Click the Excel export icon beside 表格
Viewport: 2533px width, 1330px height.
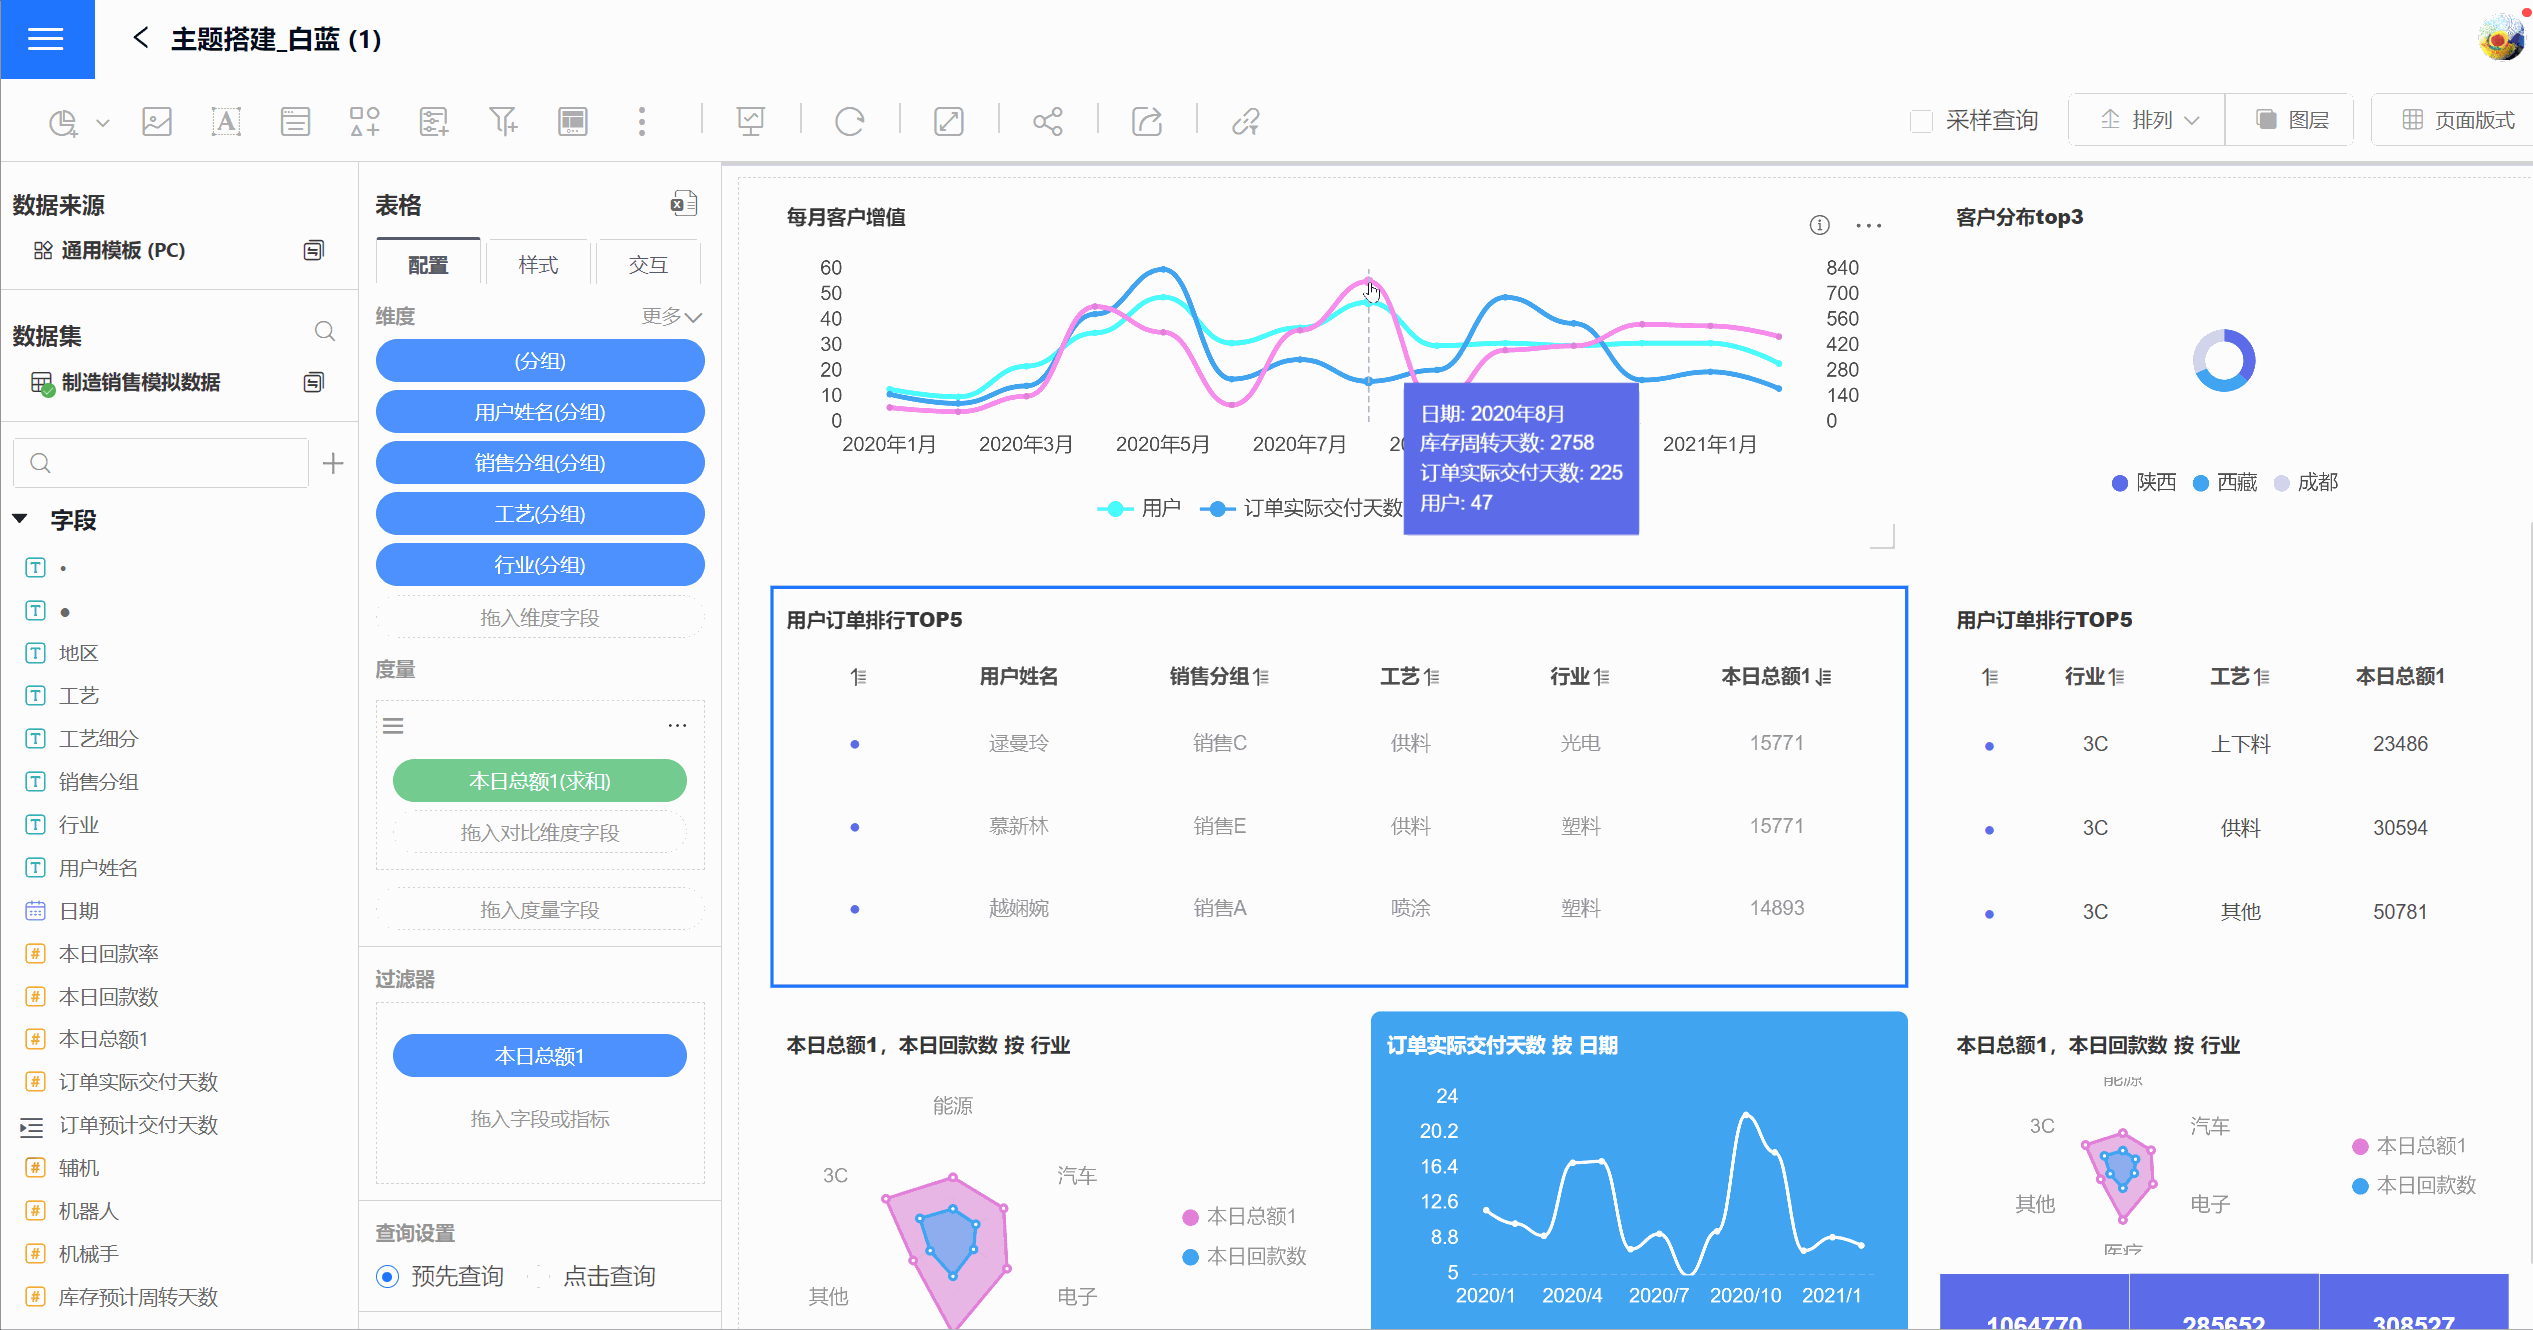coord(683,204)
